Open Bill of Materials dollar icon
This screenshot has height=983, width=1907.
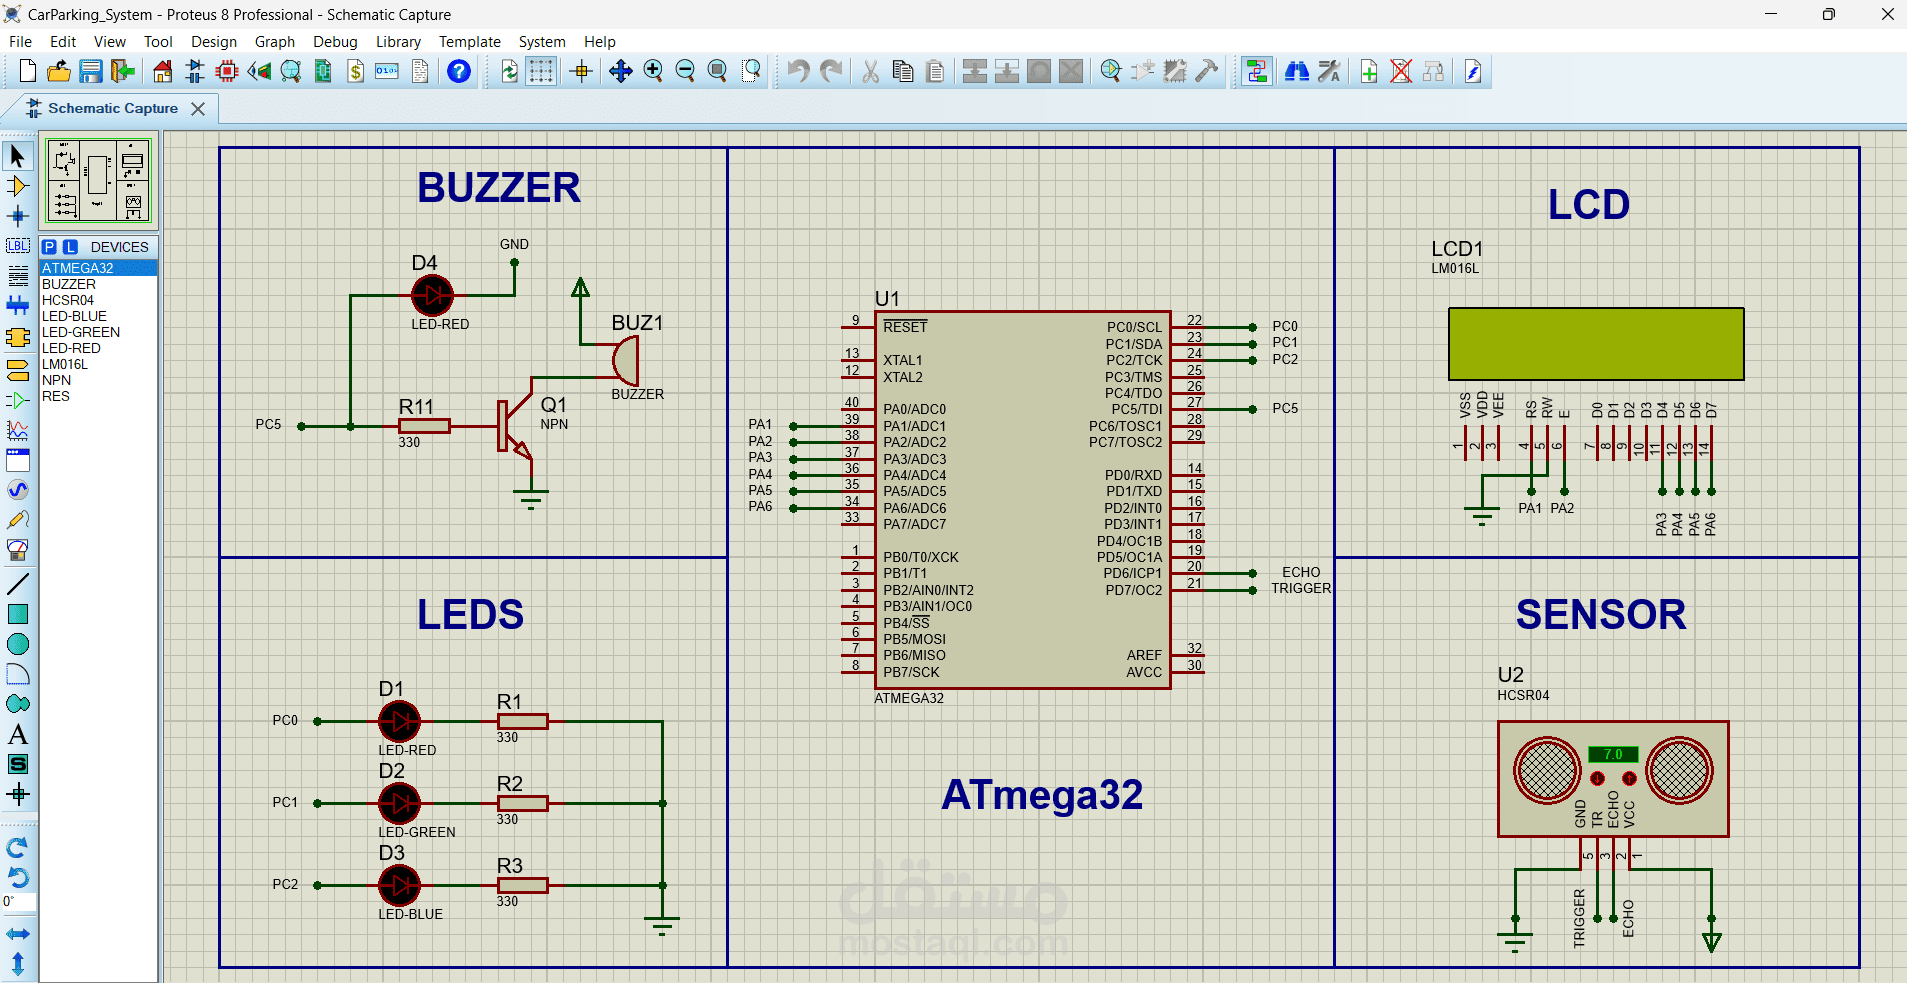click(x=355, y=71)
